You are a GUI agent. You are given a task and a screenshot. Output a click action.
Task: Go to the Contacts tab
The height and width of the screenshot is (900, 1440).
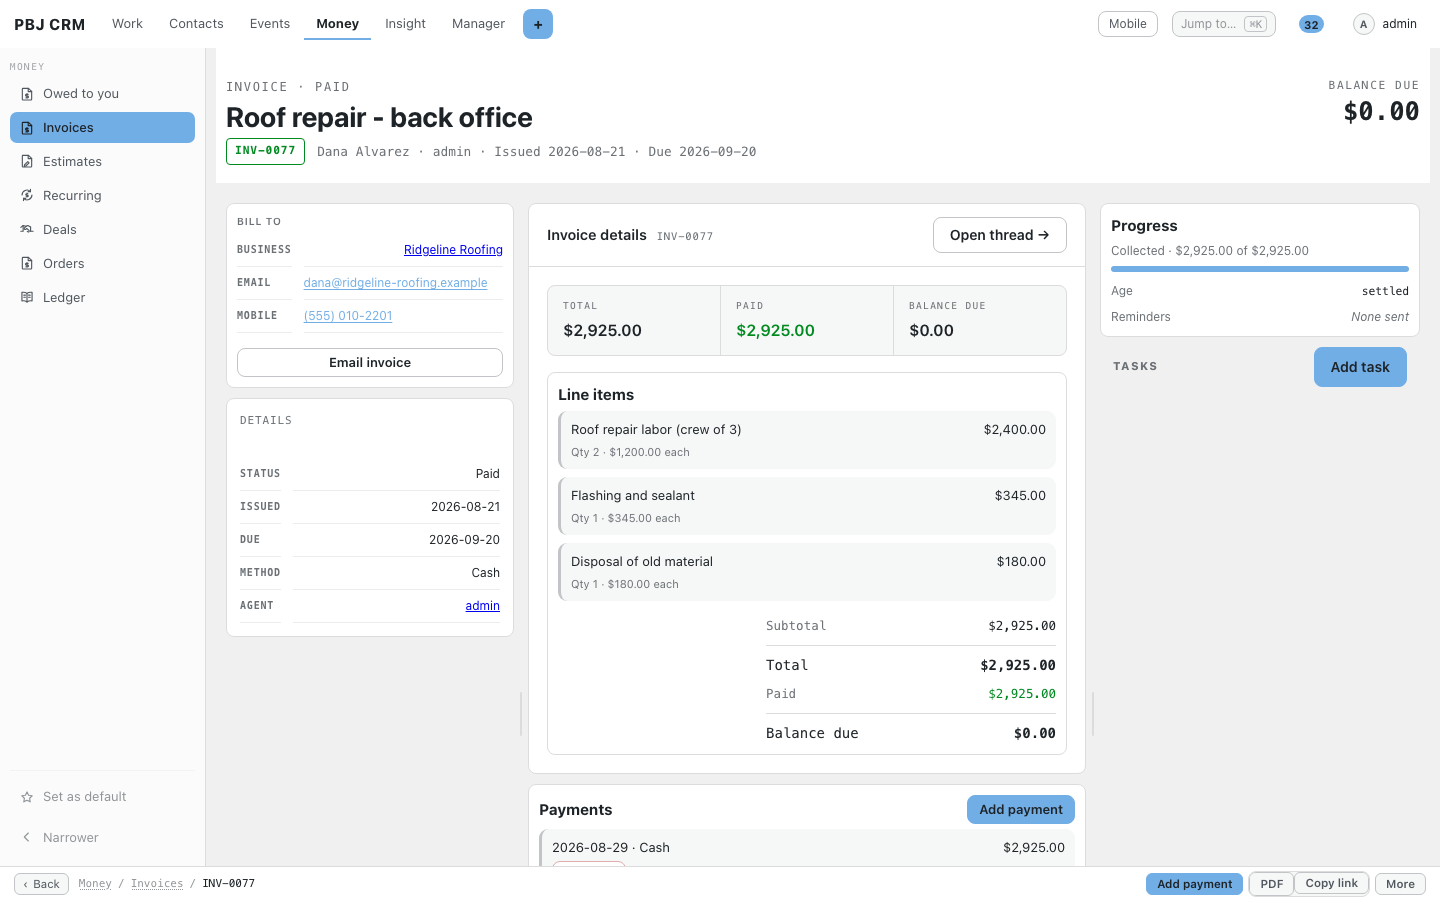196,24
